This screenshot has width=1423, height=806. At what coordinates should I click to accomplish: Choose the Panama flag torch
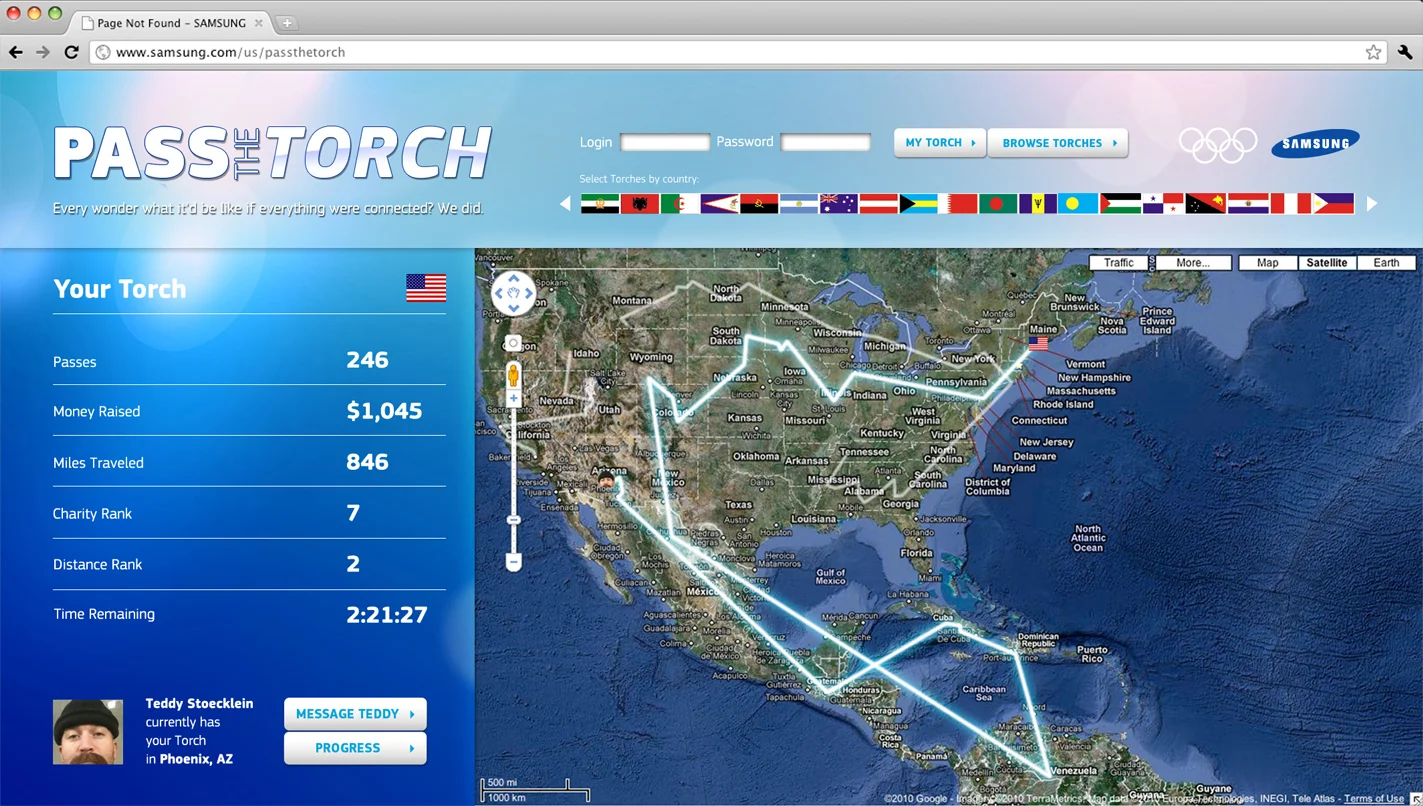[x=1163, y=204]
